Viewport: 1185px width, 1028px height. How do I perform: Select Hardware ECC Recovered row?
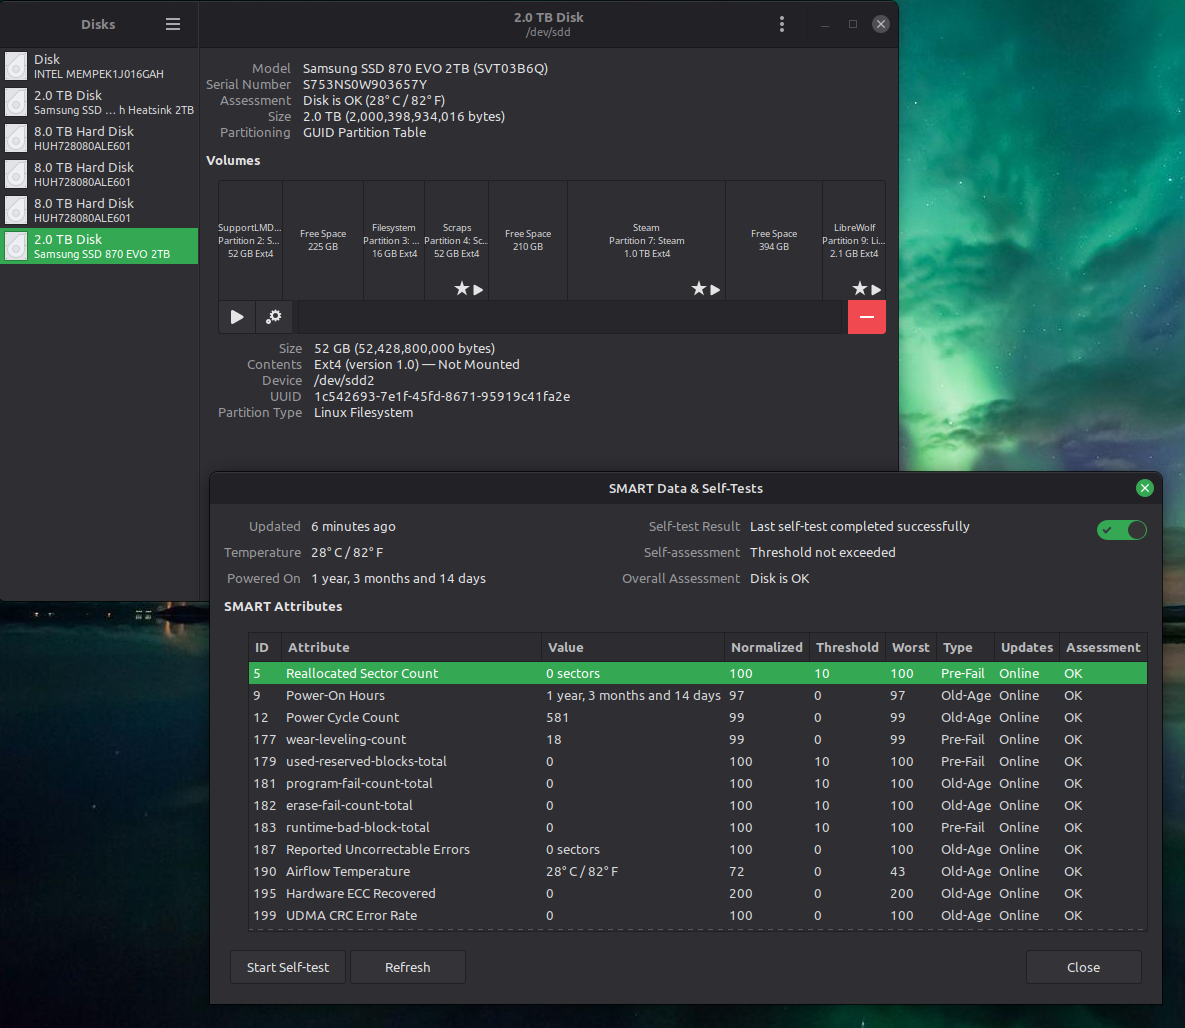(x=698, y=893)
